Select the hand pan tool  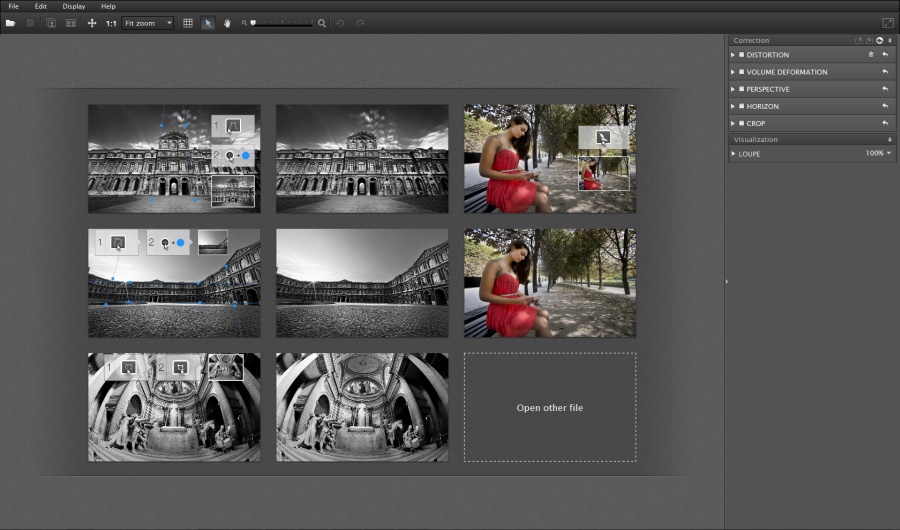(227, 23)
